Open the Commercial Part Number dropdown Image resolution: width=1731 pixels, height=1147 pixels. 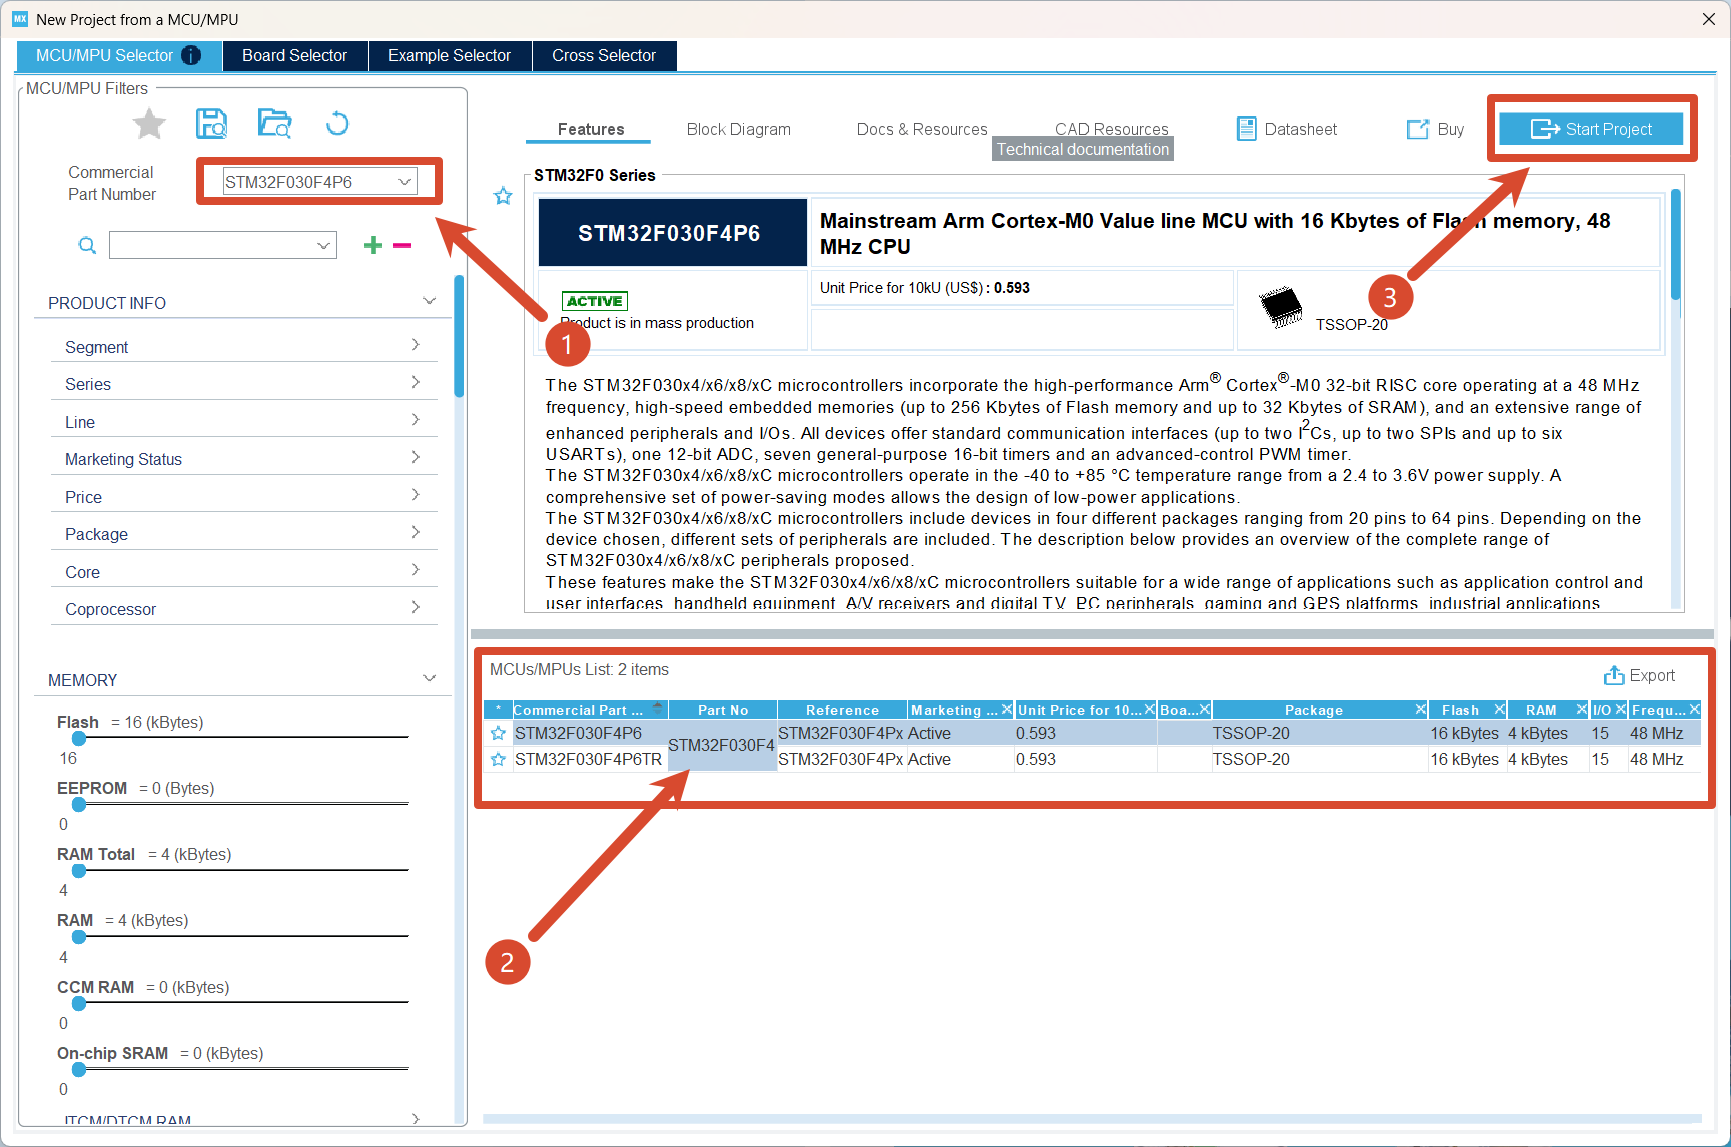pos(405,182)
